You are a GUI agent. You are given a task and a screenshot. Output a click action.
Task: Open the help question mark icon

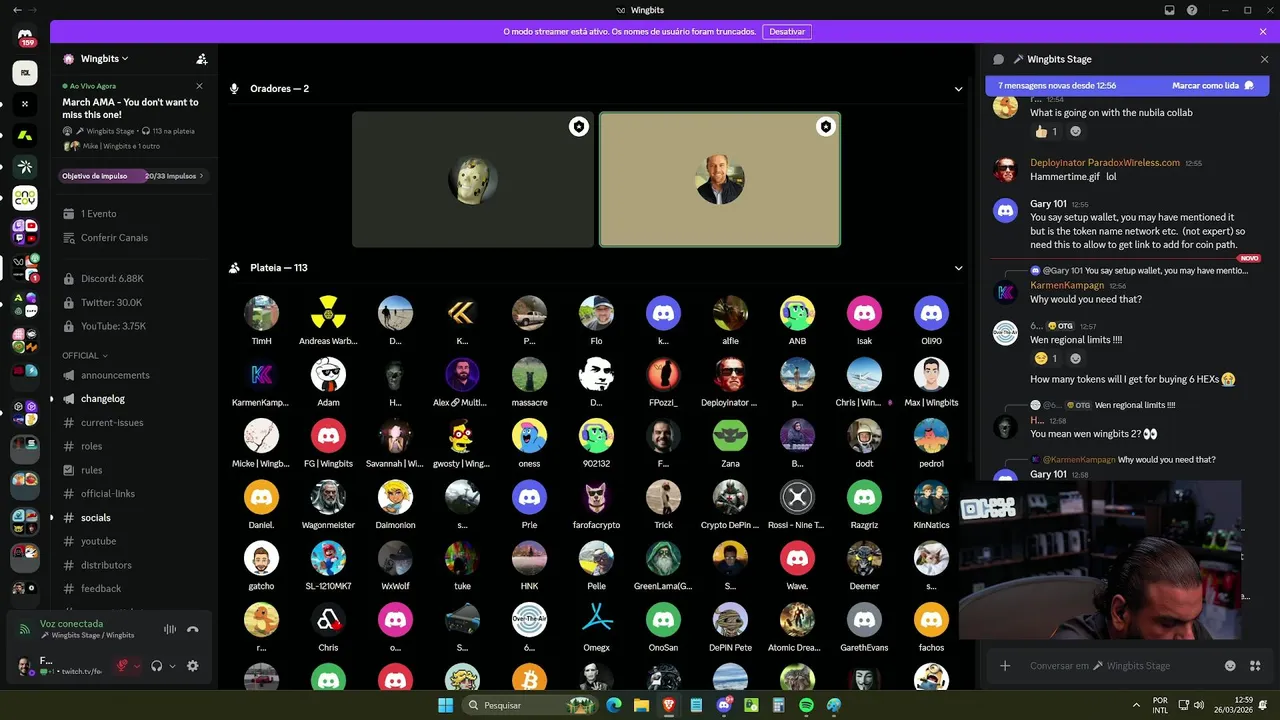pyautogui.click(x=1192, y=10)
